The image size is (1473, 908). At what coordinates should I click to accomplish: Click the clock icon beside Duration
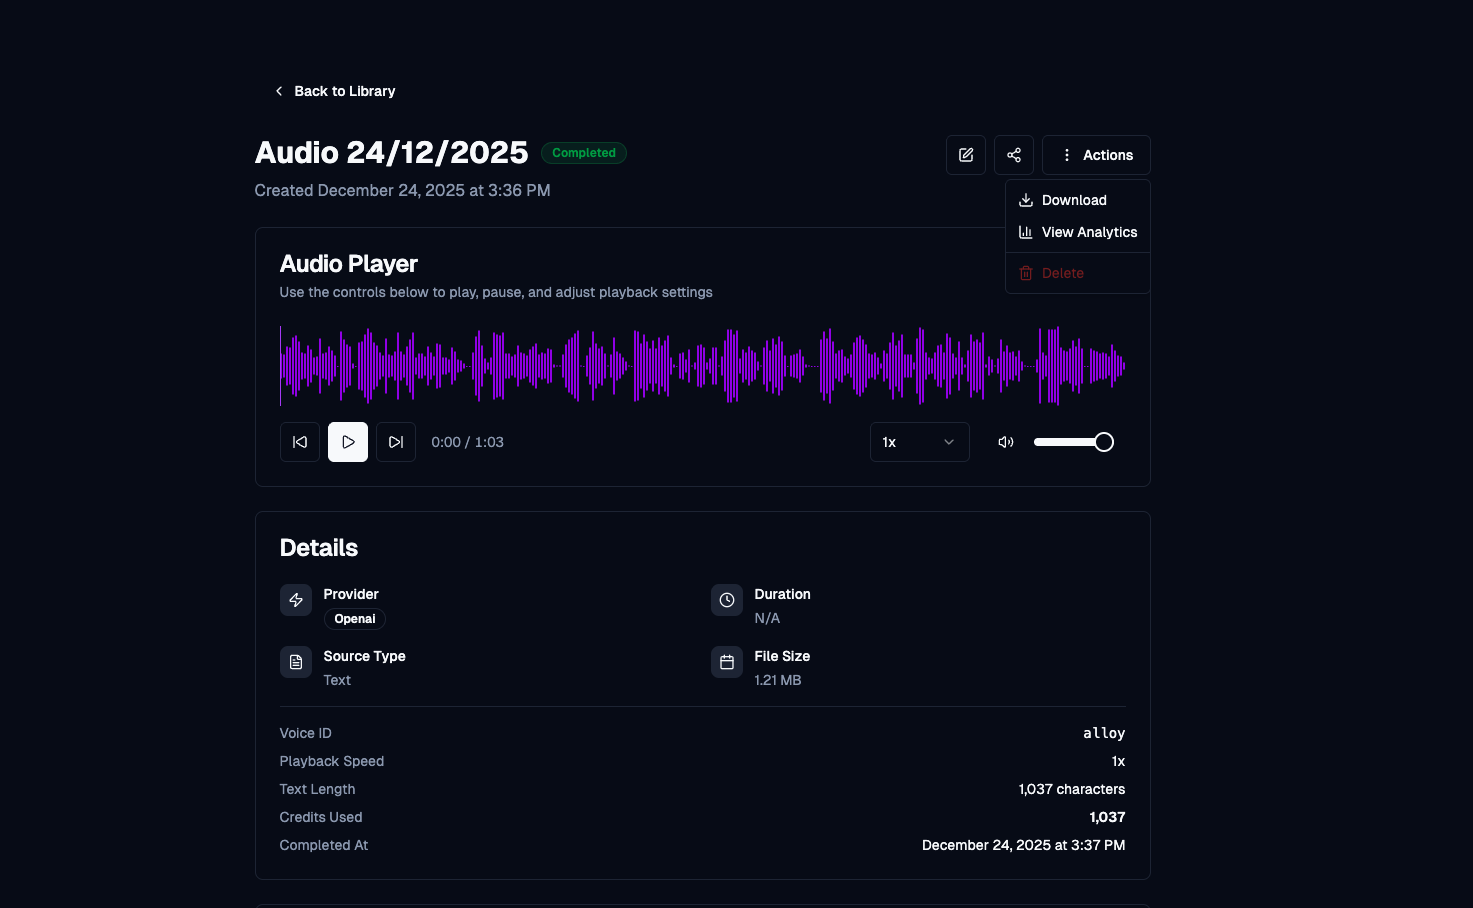727,600
